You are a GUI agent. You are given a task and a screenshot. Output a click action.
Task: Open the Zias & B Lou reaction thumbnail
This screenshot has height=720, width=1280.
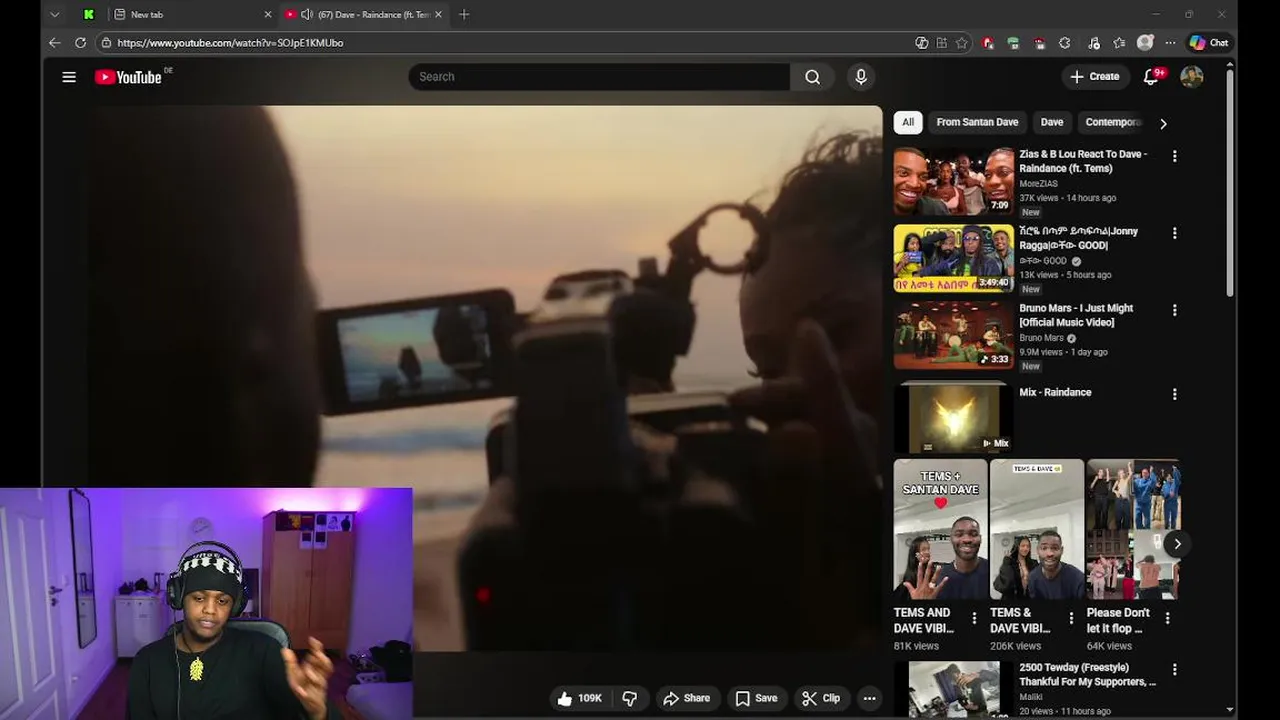(x=954, y=181)
